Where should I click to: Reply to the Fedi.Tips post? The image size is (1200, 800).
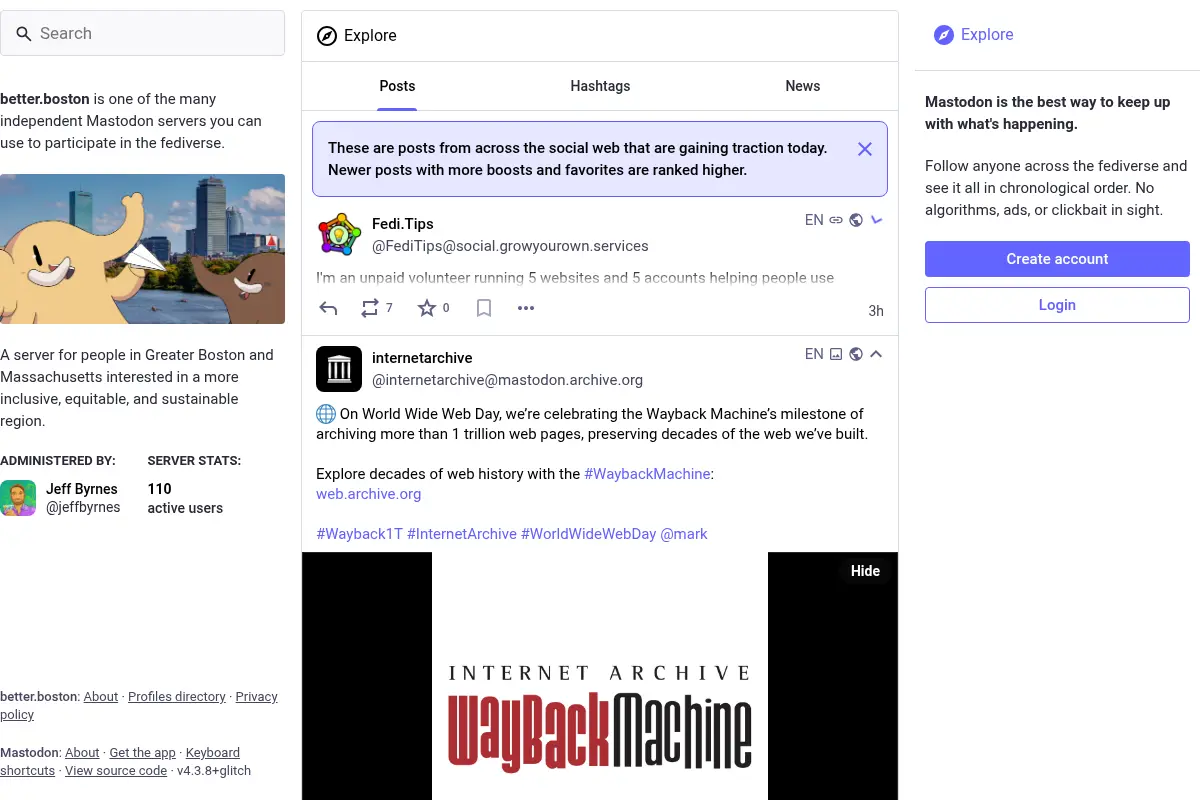pos(328,308)
